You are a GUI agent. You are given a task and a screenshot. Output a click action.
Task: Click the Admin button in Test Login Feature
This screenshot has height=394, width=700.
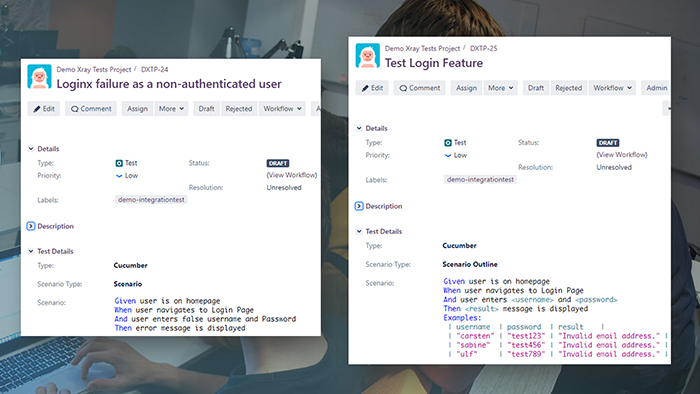click(x=656, y=88)
